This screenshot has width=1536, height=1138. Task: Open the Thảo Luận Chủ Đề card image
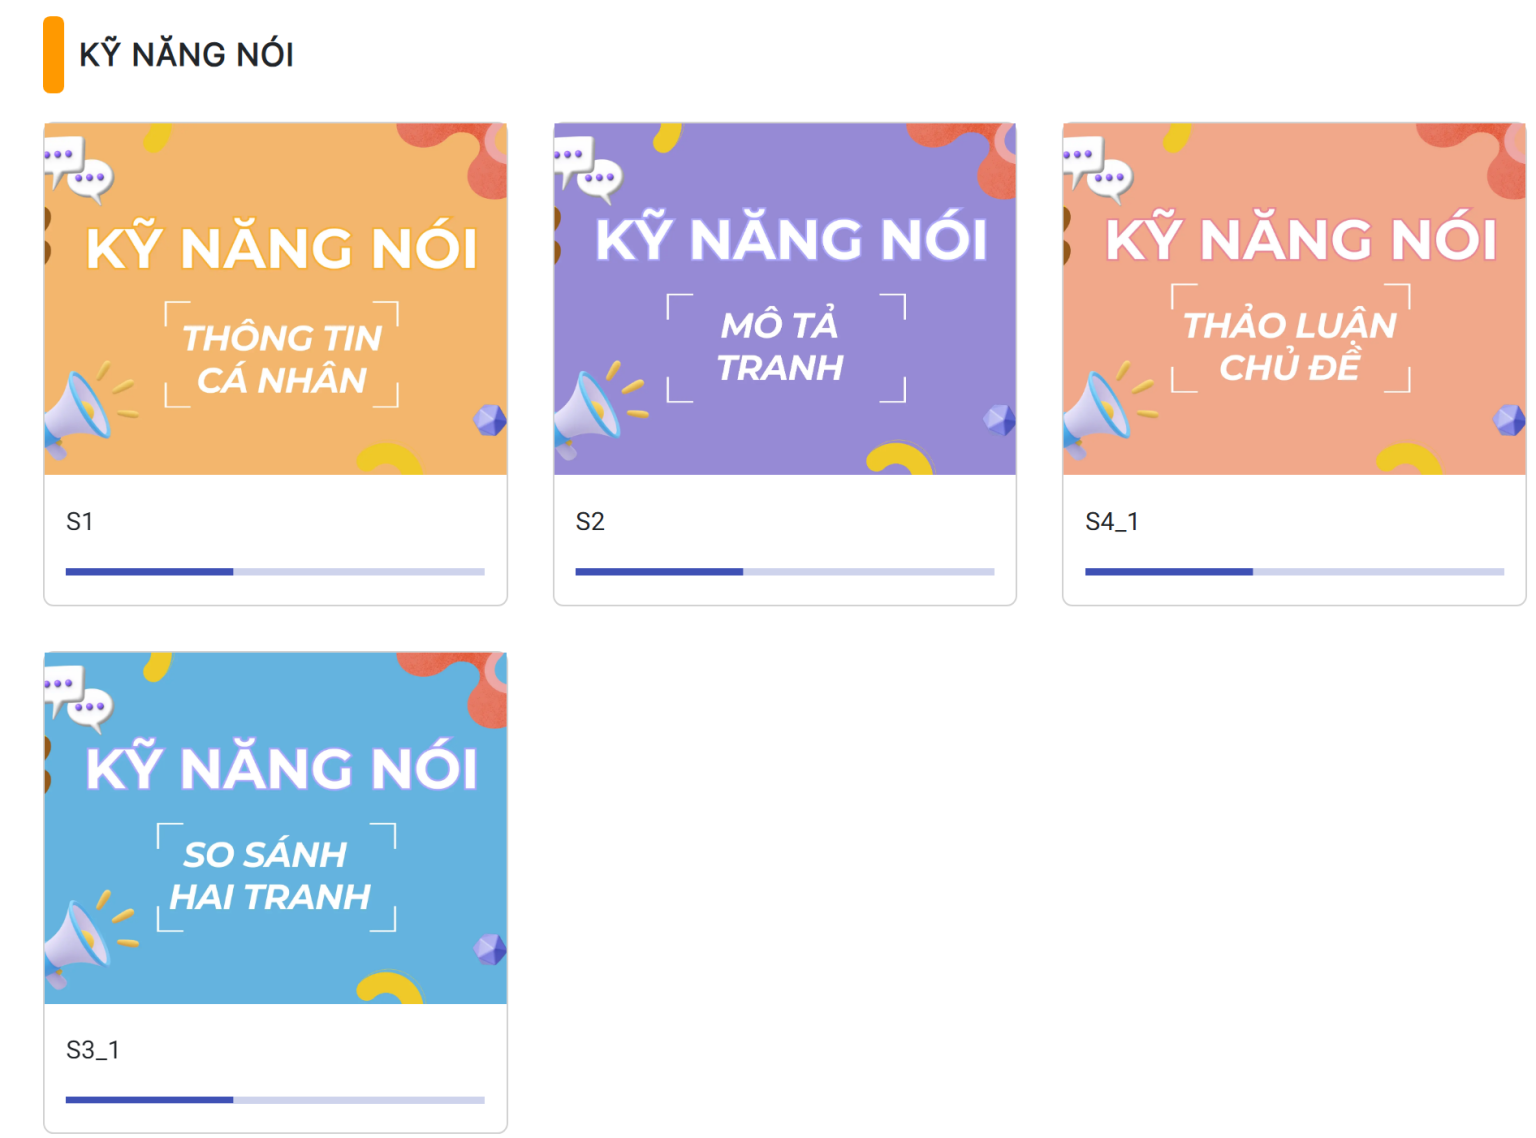point(1293,299)
